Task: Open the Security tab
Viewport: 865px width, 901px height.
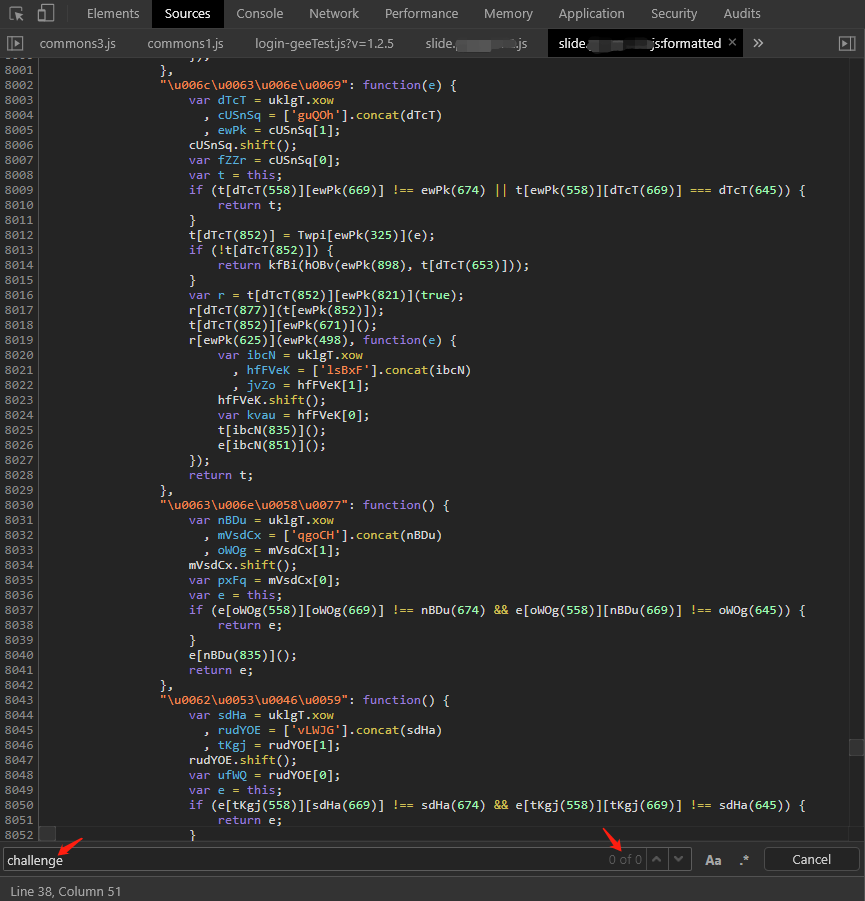Action: pos(674,13)
